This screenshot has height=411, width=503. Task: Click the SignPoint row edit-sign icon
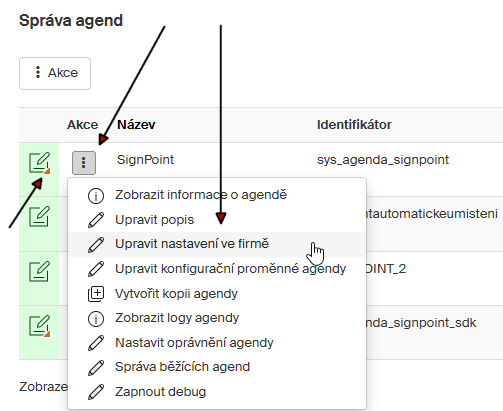pyautogui.click(x=39, y=163)
